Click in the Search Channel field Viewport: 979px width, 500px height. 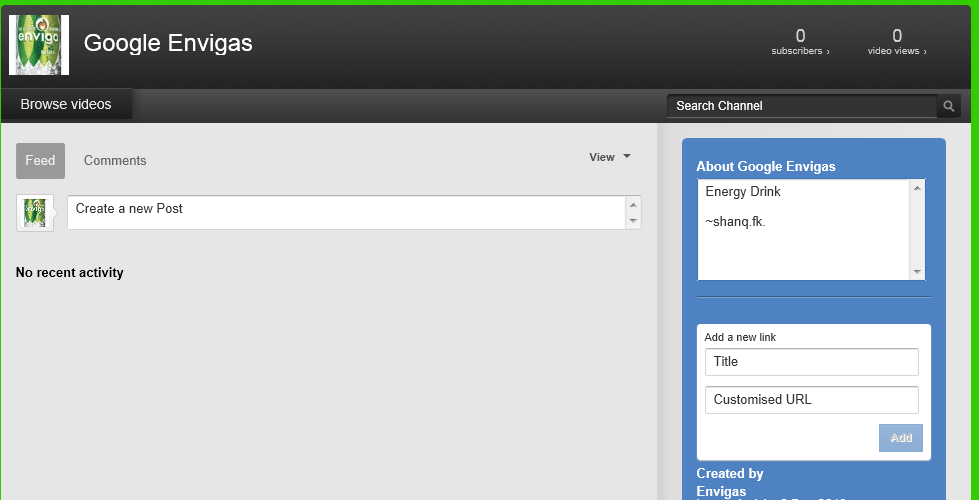(x=802, y=106)
